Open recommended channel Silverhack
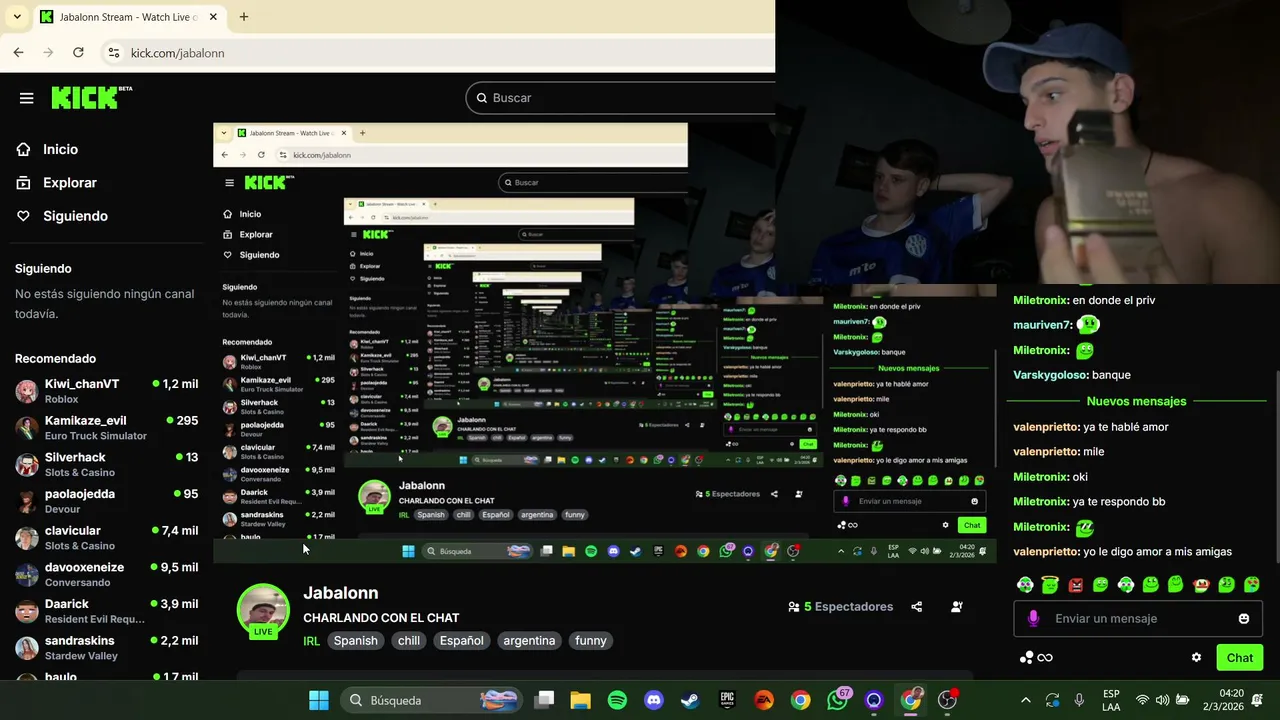Image resolution: width=1280 pixels, height=720 pixels. 106,464
